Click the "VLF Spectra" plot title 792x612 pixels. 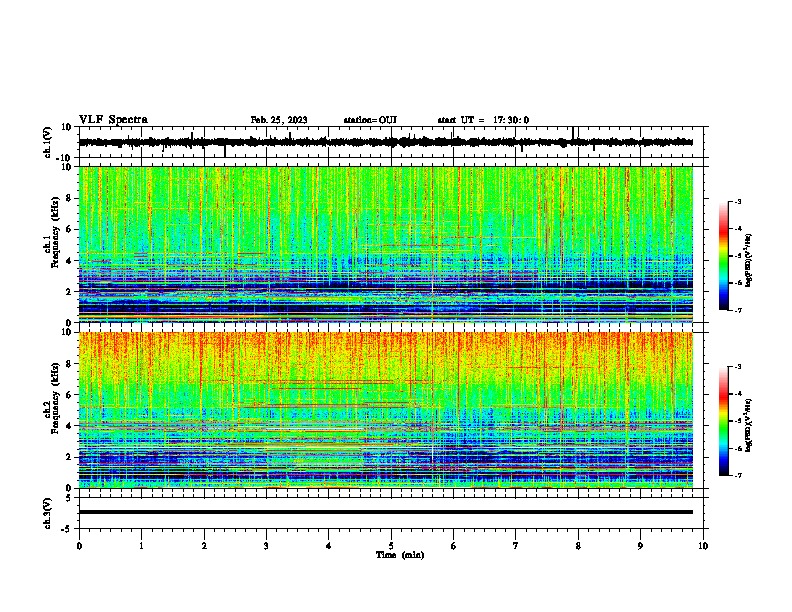(113, 120)
